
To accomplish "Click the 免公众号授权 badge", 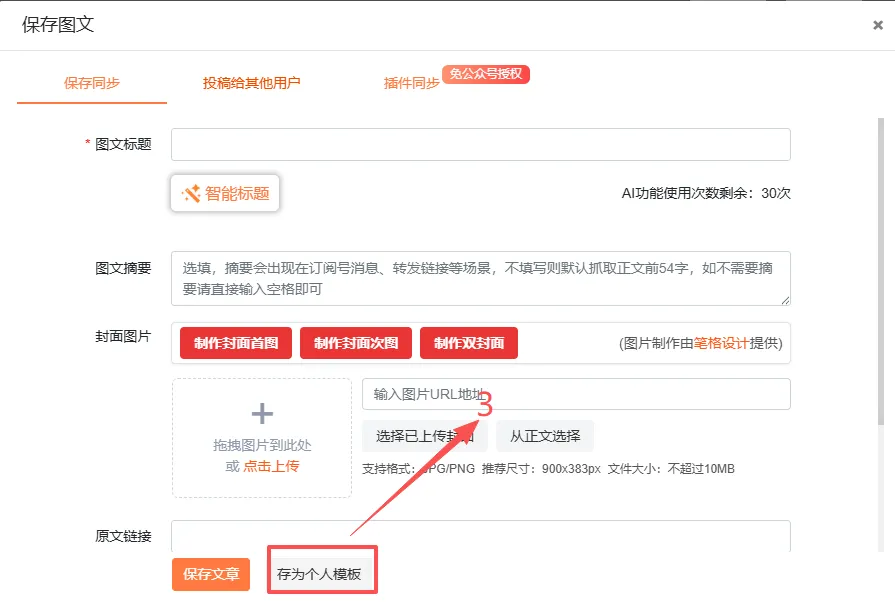I will click(x=486, y=74).
